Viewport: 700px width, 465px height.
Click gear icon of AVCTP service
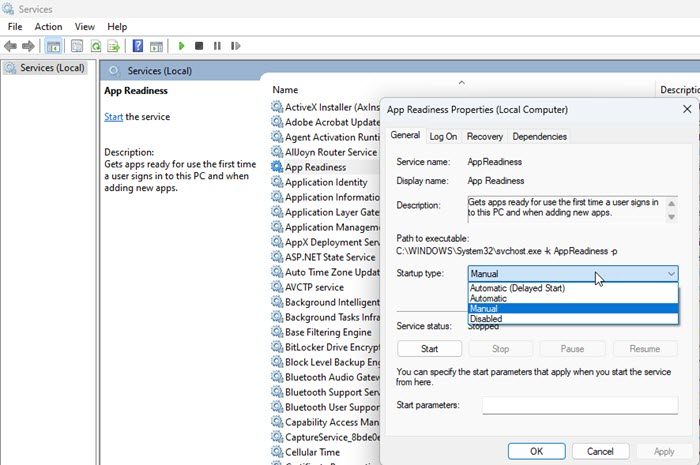tap(277, 287)
